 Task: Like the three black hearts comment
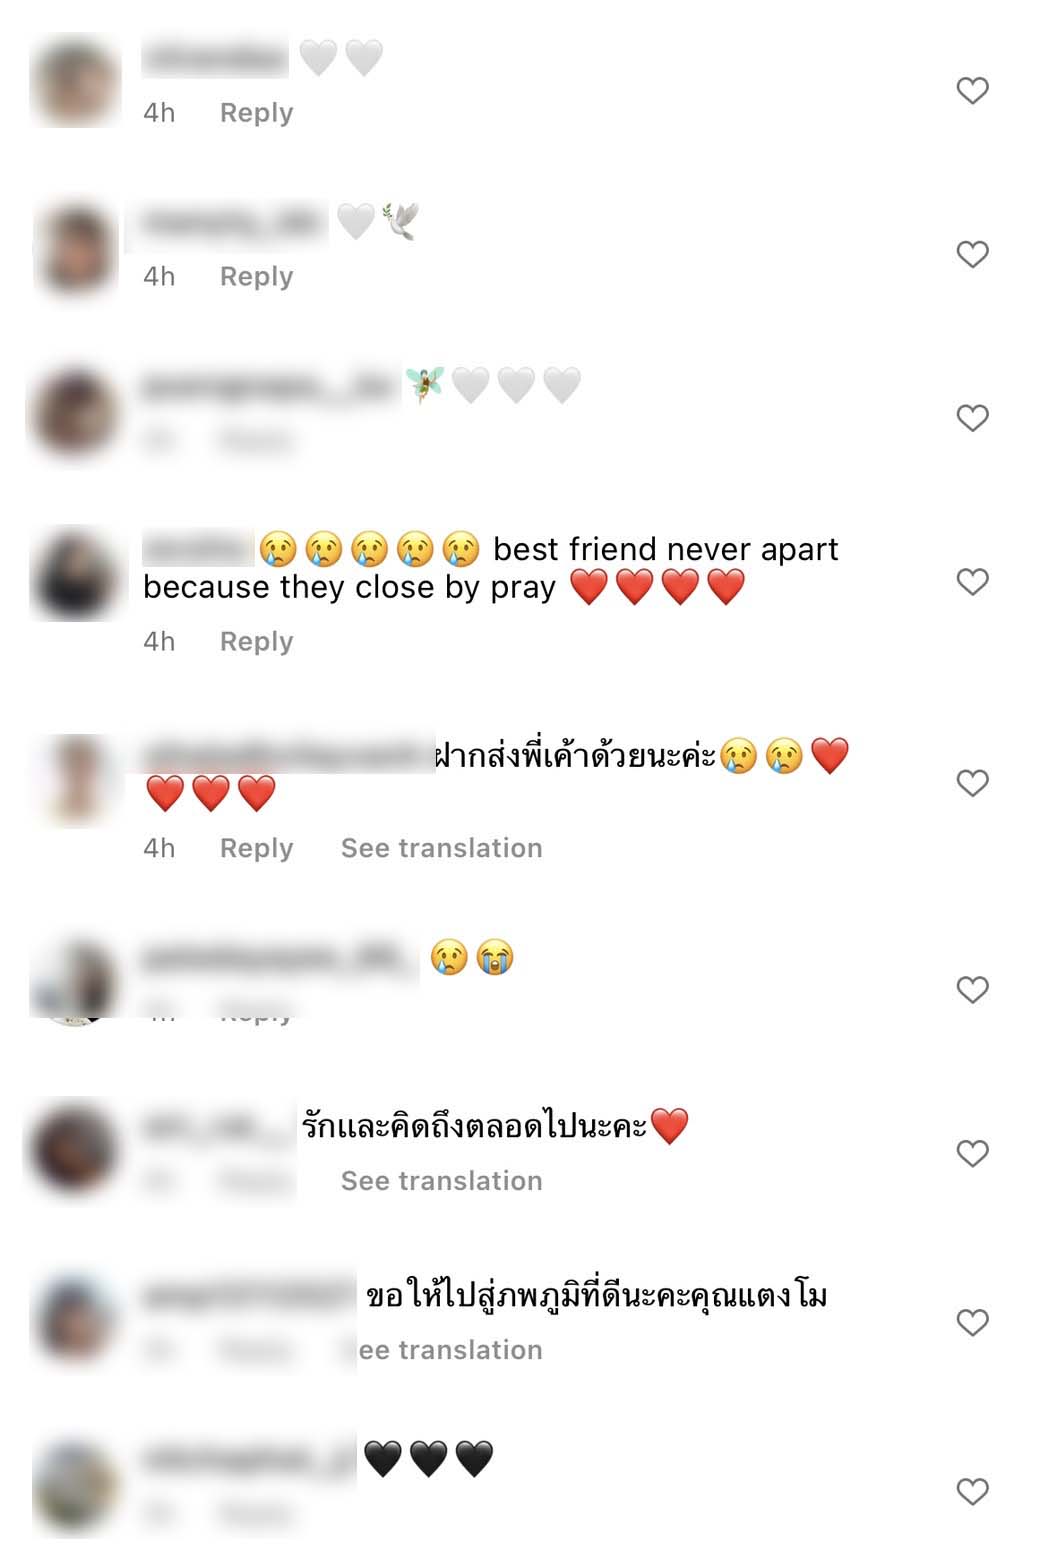pos(972,1492)
